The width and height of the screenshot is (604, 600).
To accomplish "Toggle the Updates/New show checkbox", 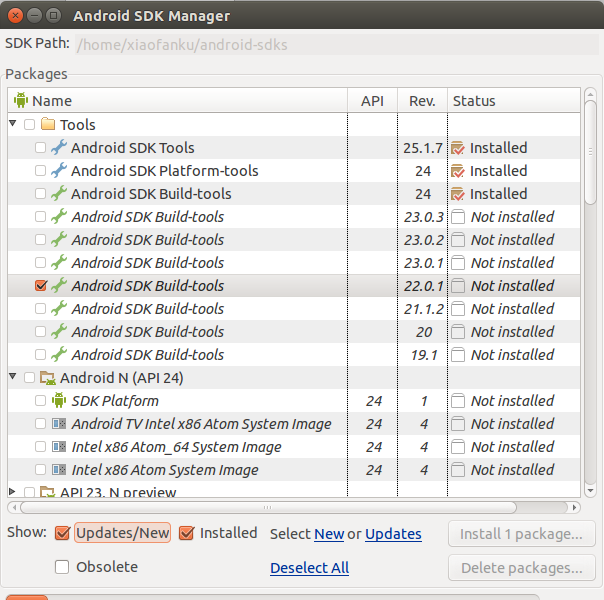I will (x=62, y=533).
